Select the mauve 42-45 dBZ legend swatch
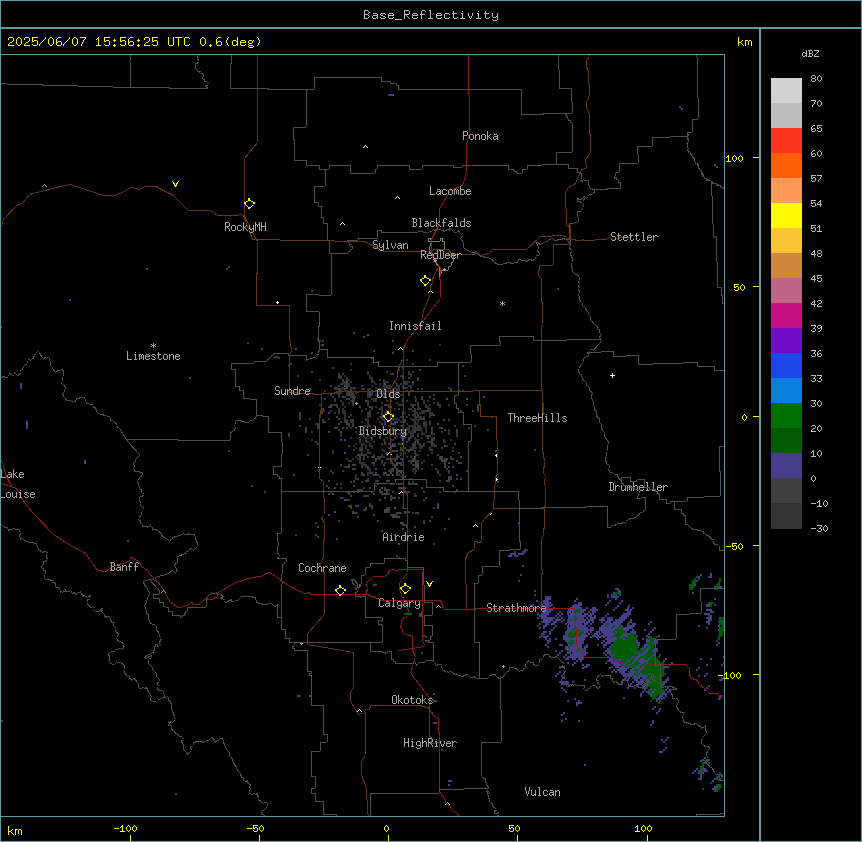 (786, 290)
